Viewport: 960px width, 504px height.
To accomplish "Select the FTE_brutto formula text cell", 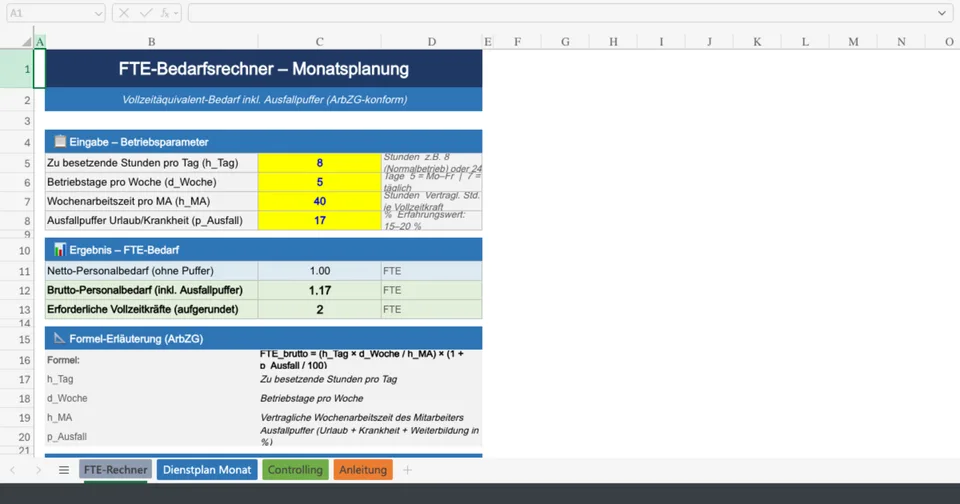I will coord(370,360).
